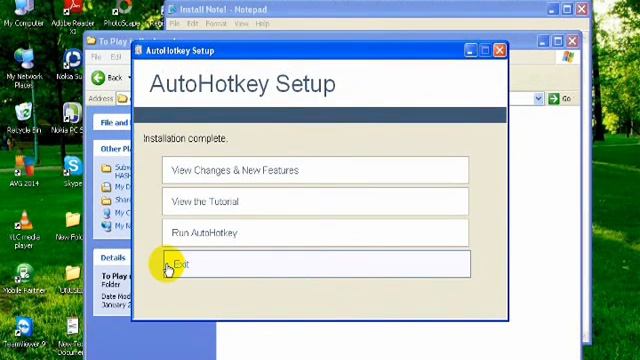This screenshot has width=640, height=360.
Task: Click Details panel header in Explorer
Action: tap(113, 258)
